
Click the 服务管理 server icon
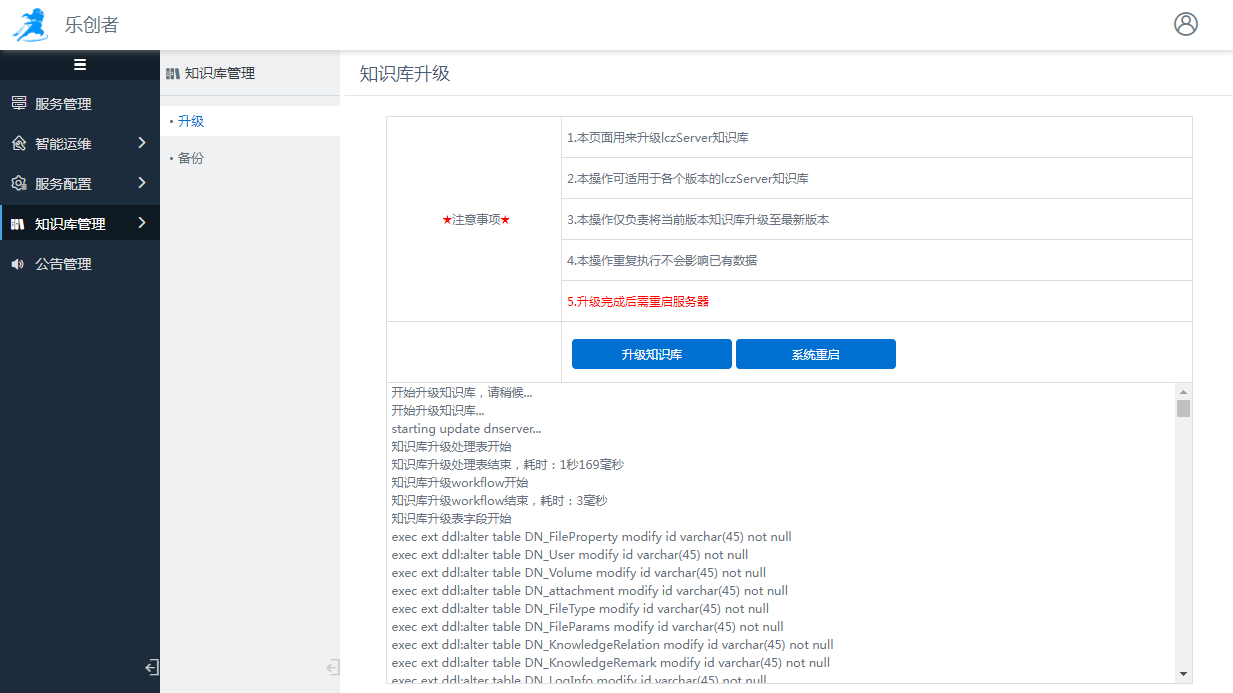click(18, 104)
